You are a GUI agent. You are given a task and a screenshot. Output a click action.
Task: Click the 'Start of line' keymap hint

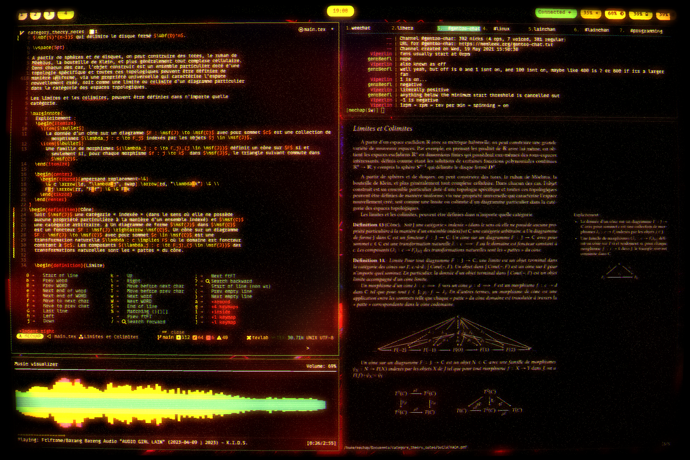(x=60, y=276)
